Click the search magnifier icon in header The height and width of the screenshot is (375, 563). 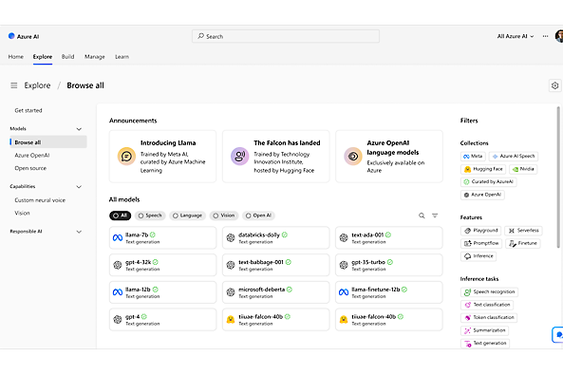point(201,36)
